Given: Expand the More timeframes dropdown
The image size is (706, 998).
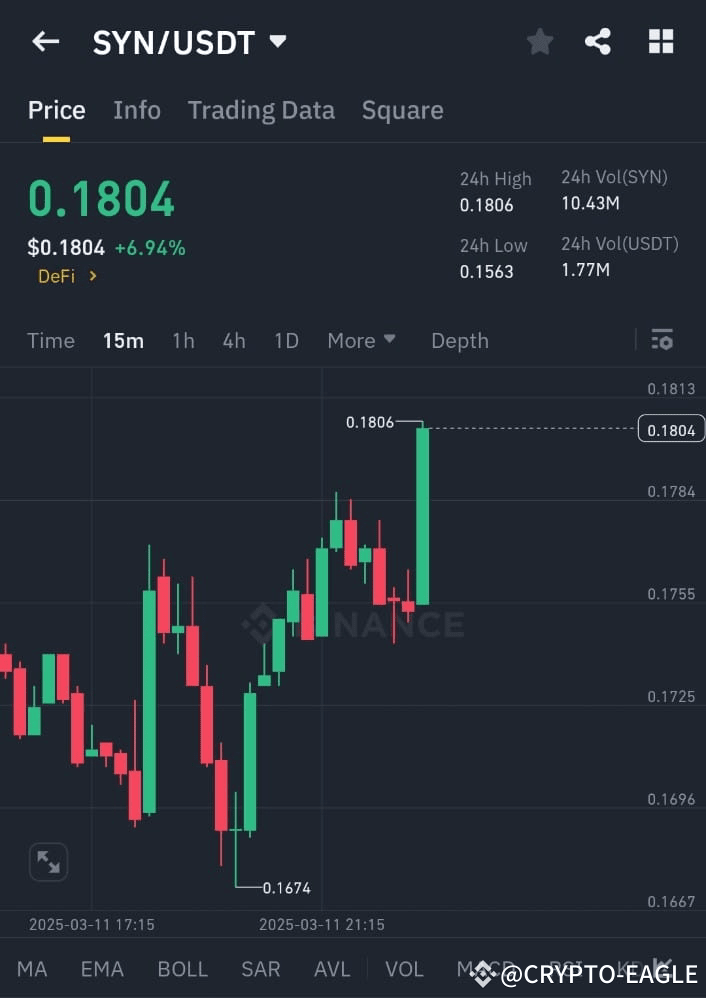Looking at the screenshot, I should pyautogui.click(x=361, y=340).
